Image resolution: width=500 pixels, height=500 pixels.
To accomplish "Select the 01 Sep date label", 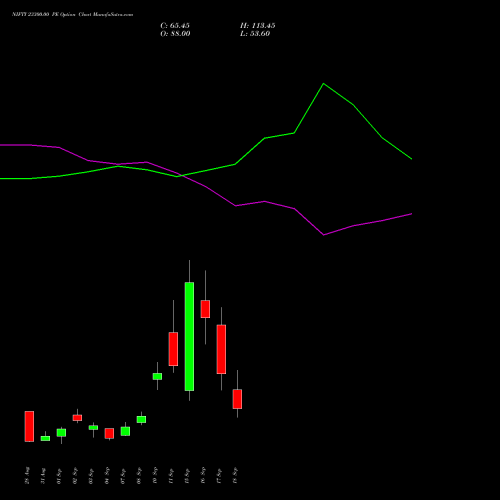I will click(x=59, y=476).
